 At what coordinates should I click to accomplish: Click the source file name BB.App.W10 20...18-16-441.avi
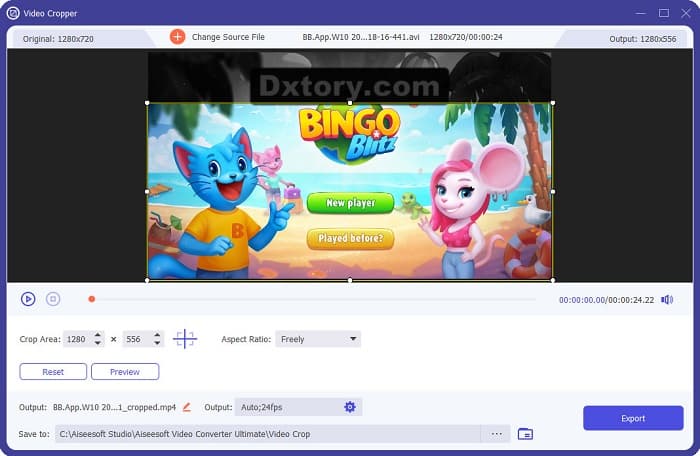[361, 37]
